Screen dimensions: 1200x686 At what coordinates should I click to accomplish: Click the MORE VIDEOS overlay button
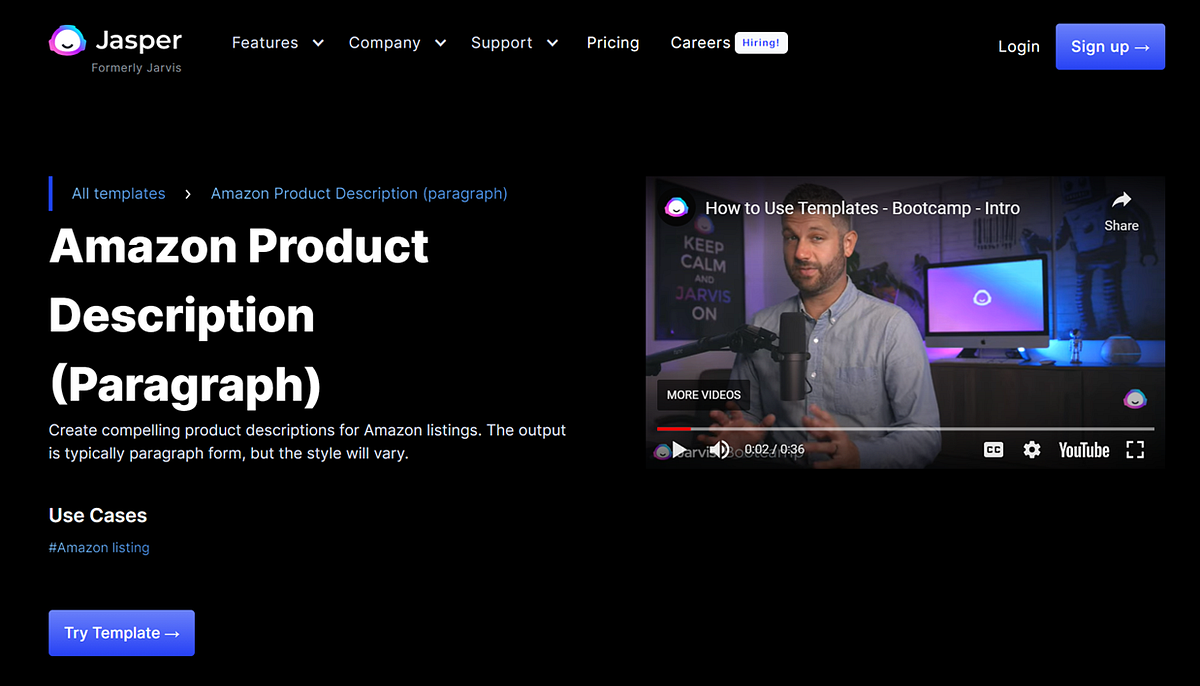(x=704, y=395)
